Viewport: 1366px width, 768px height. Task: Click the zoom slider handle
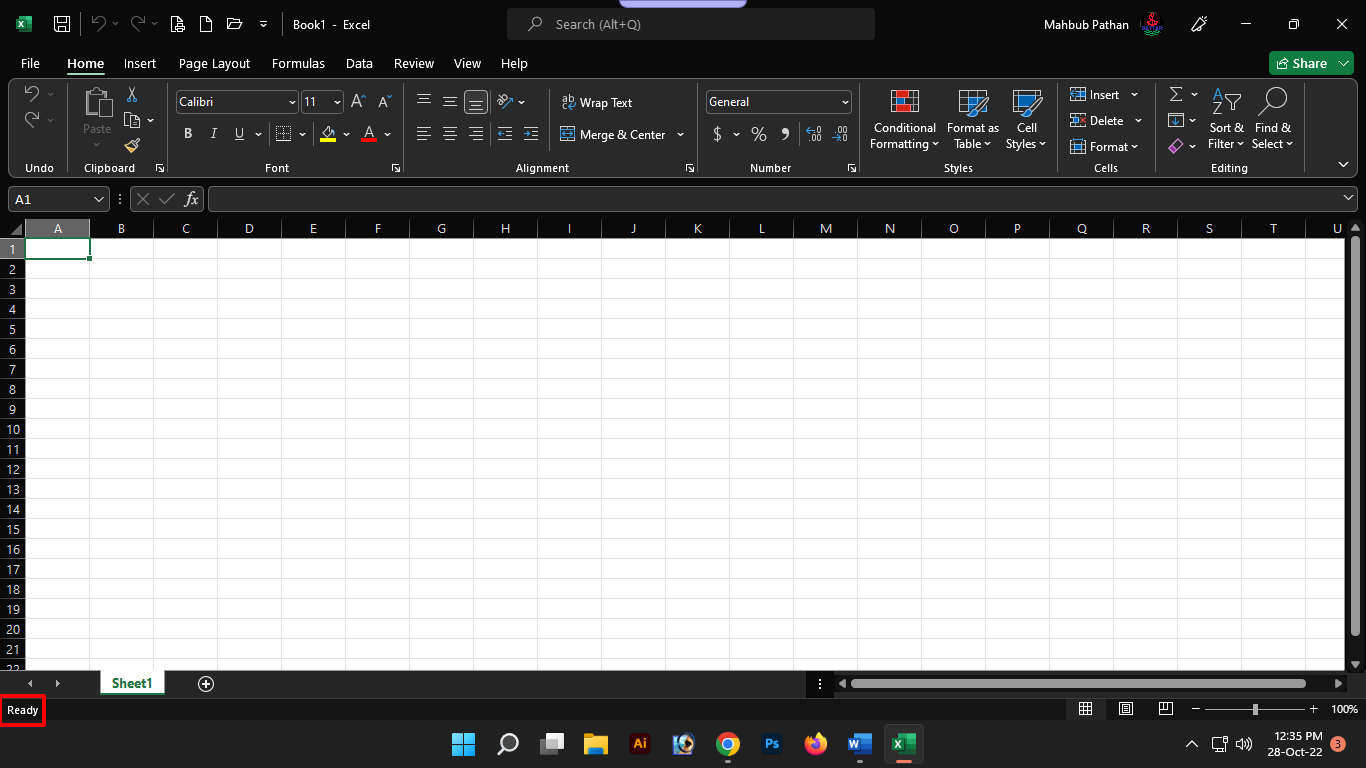coord(1255,709)
